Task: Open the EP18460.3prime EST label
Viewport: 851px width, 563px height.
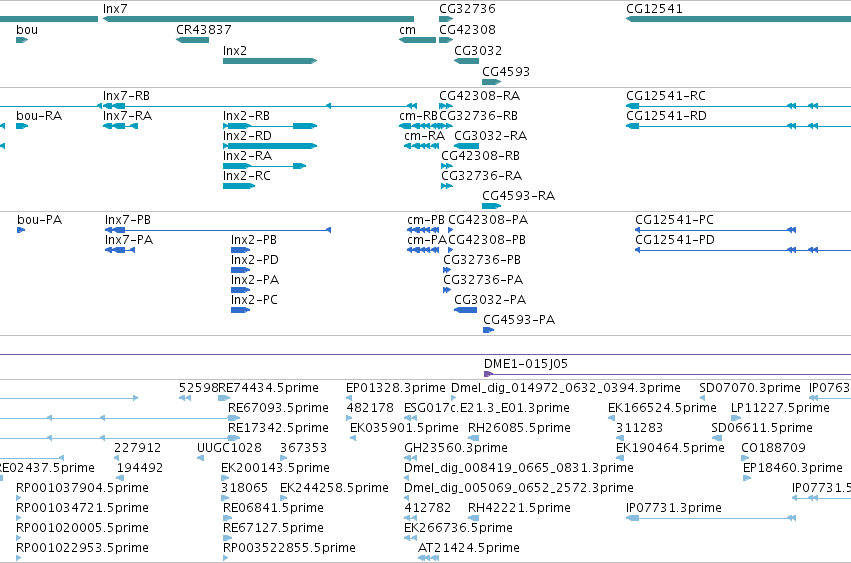Action: coord(792,469)
